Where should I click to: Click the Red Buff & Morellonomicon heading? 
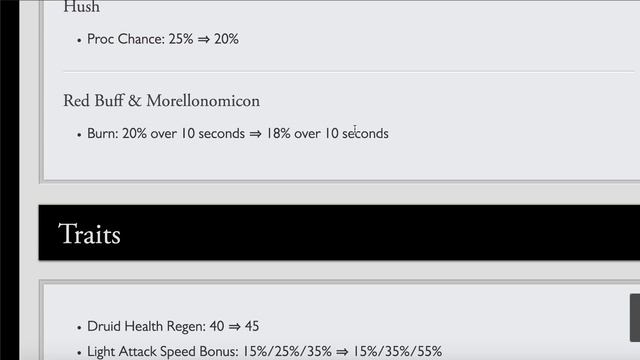[161, 101]
